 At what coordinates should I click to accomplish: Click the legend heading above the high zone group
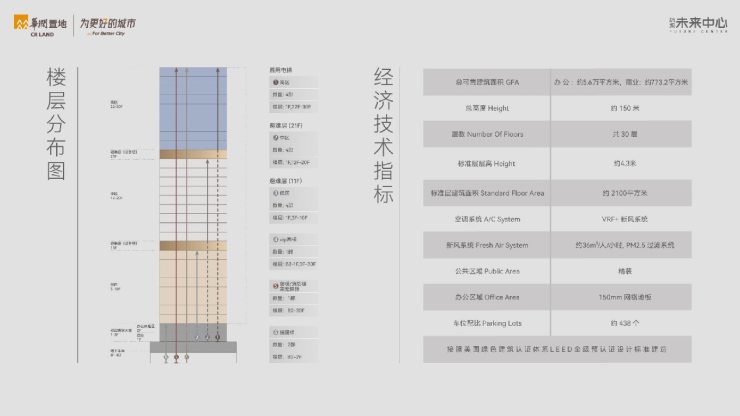point(281,70)
